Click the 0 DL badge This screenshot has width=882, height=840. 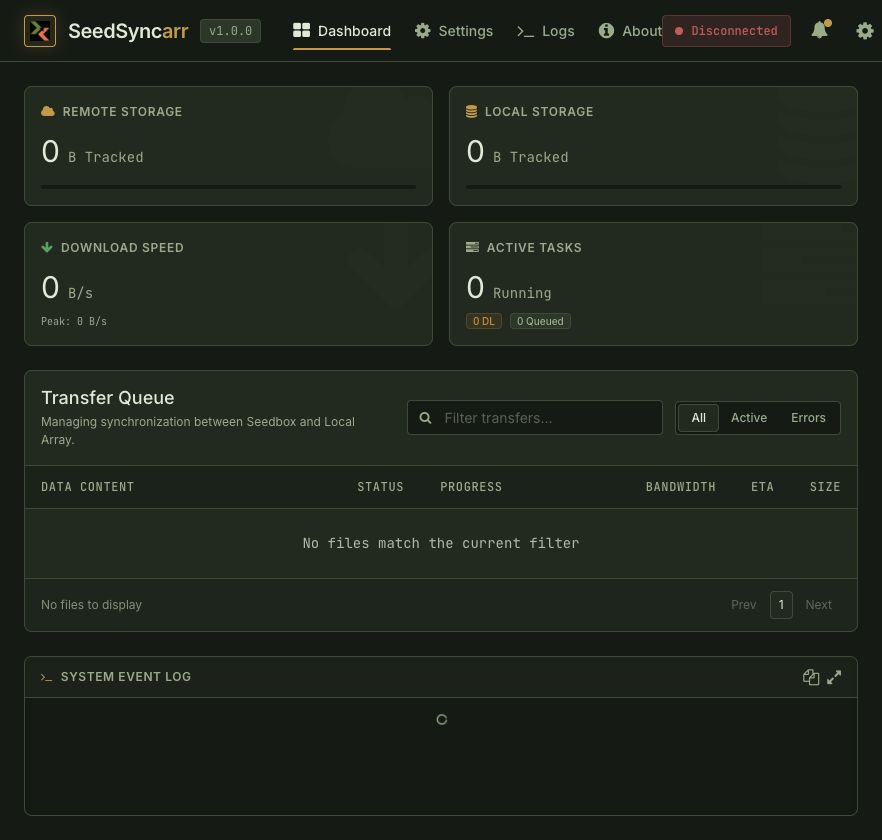click(484, 321)
